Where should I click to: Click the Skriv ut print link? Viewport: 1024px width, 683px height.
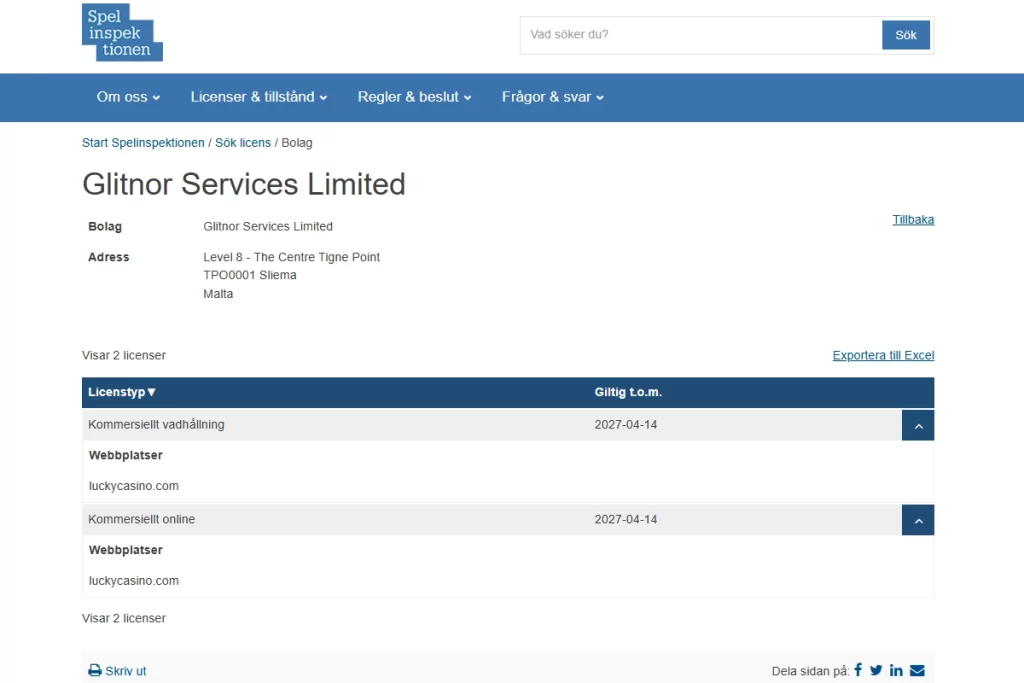pos(125,671)
